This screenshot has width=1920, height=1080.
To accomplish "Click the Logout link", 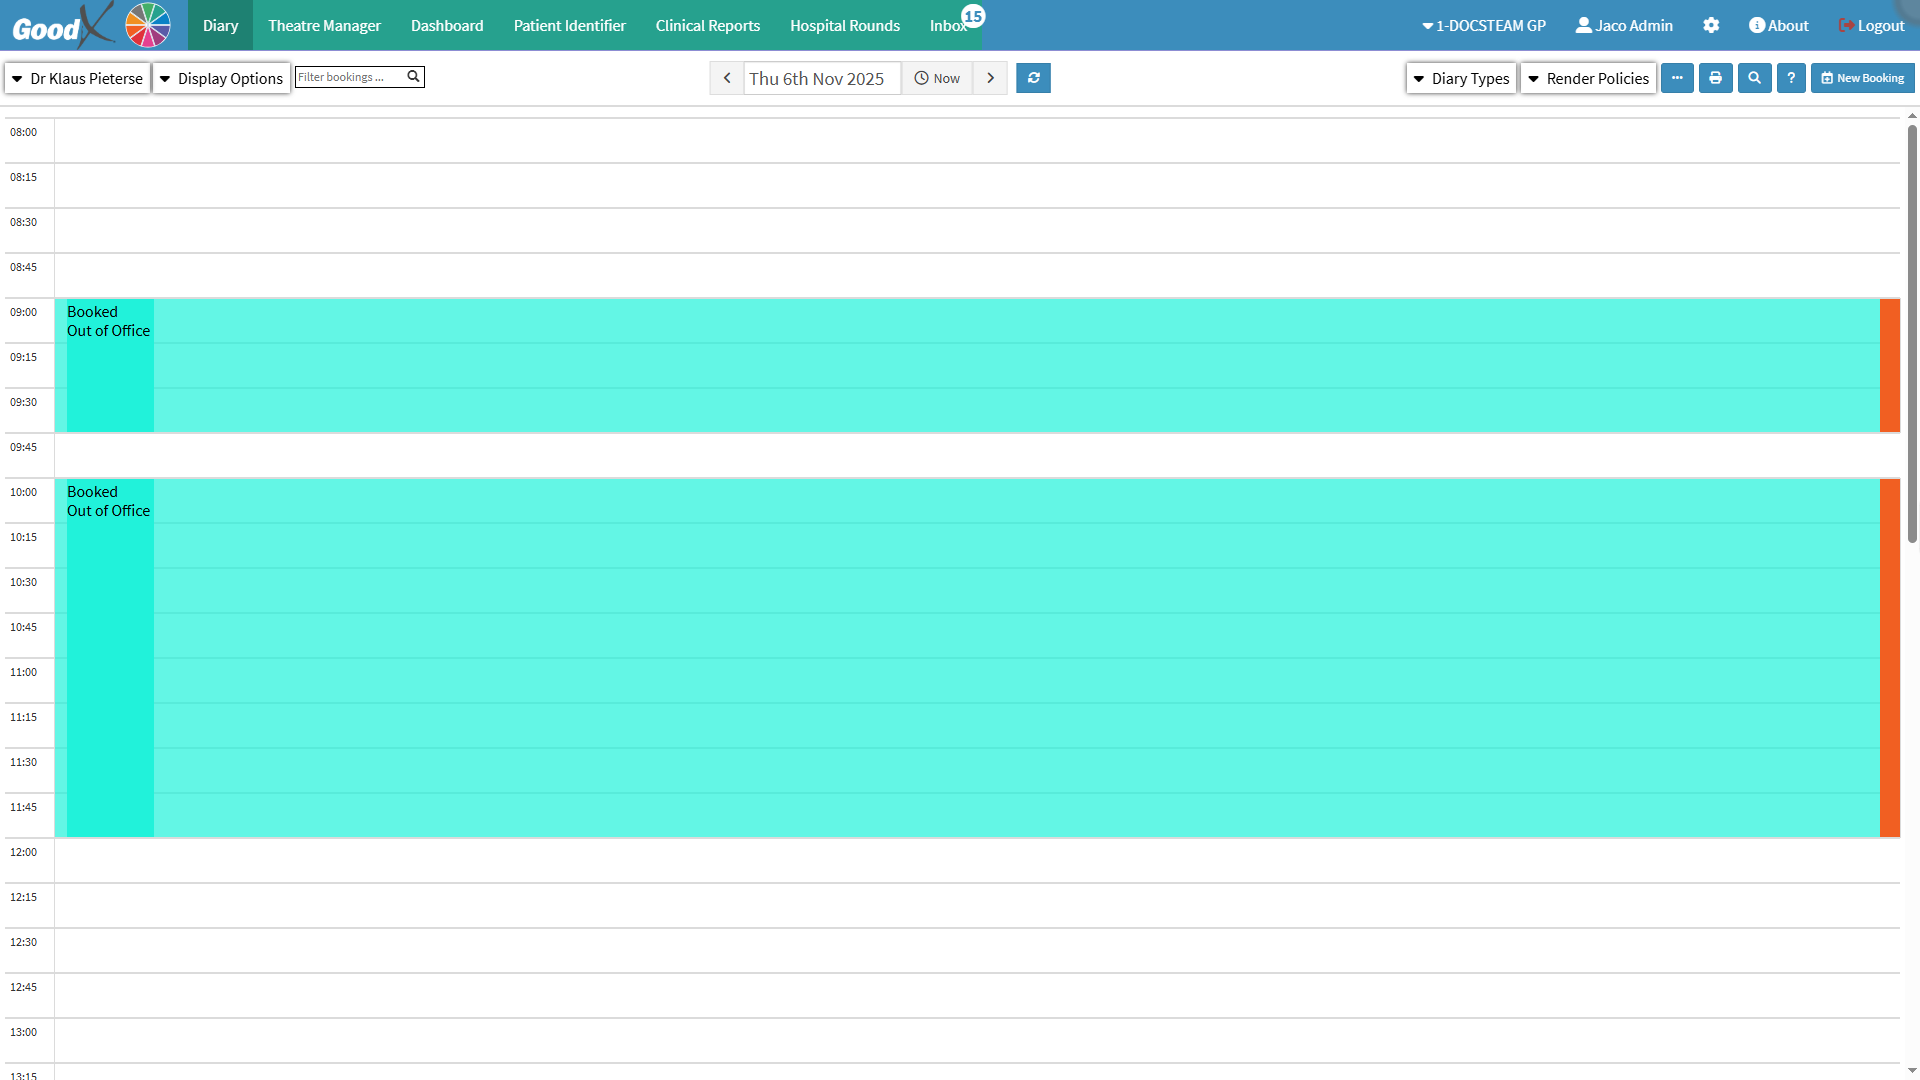I will [1871, 26].
